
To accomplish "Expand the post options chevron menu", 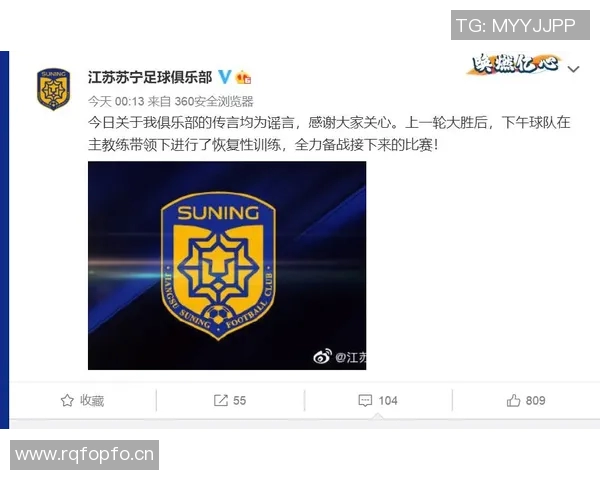I will coord(573,69).
